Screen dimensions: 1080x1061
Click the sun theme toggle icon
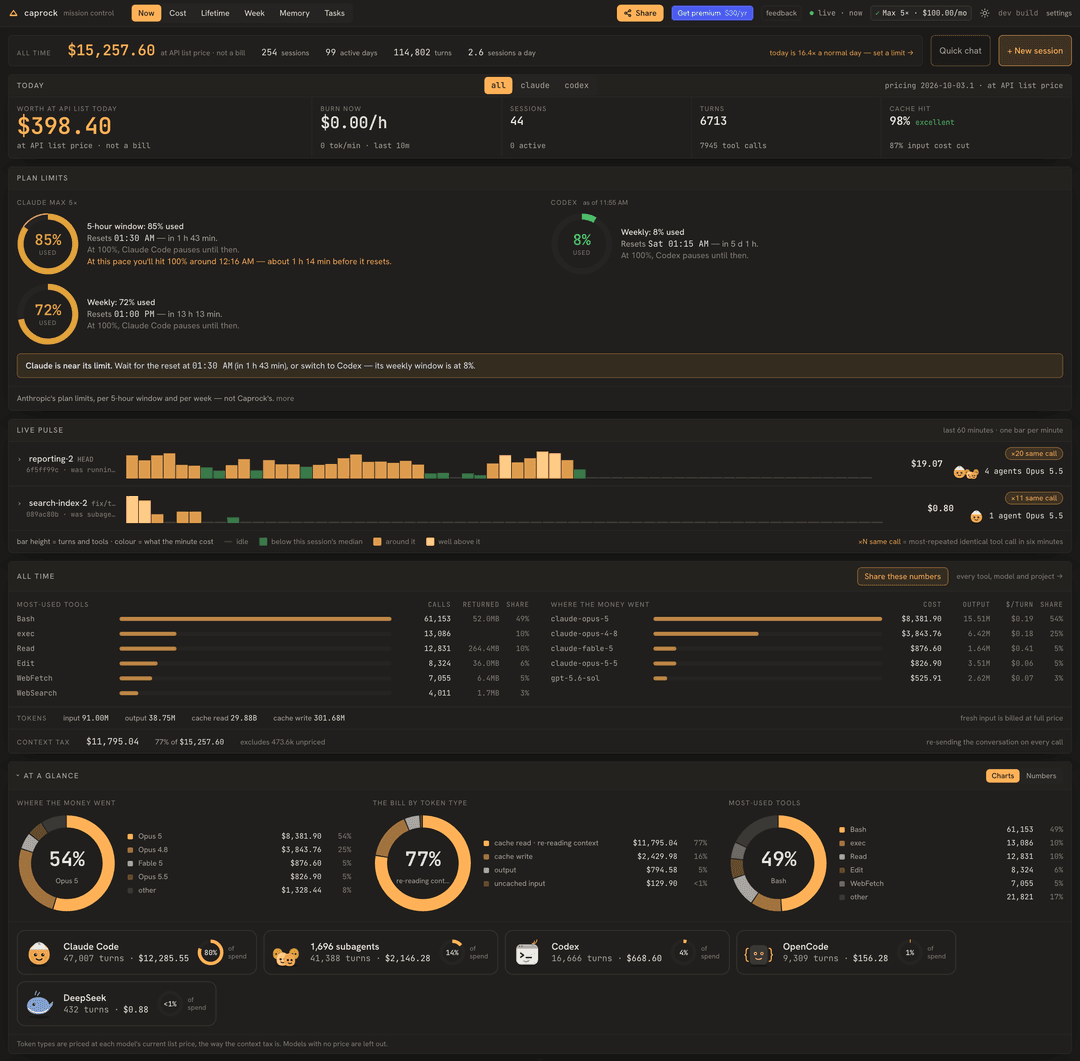tap(984, 13)
